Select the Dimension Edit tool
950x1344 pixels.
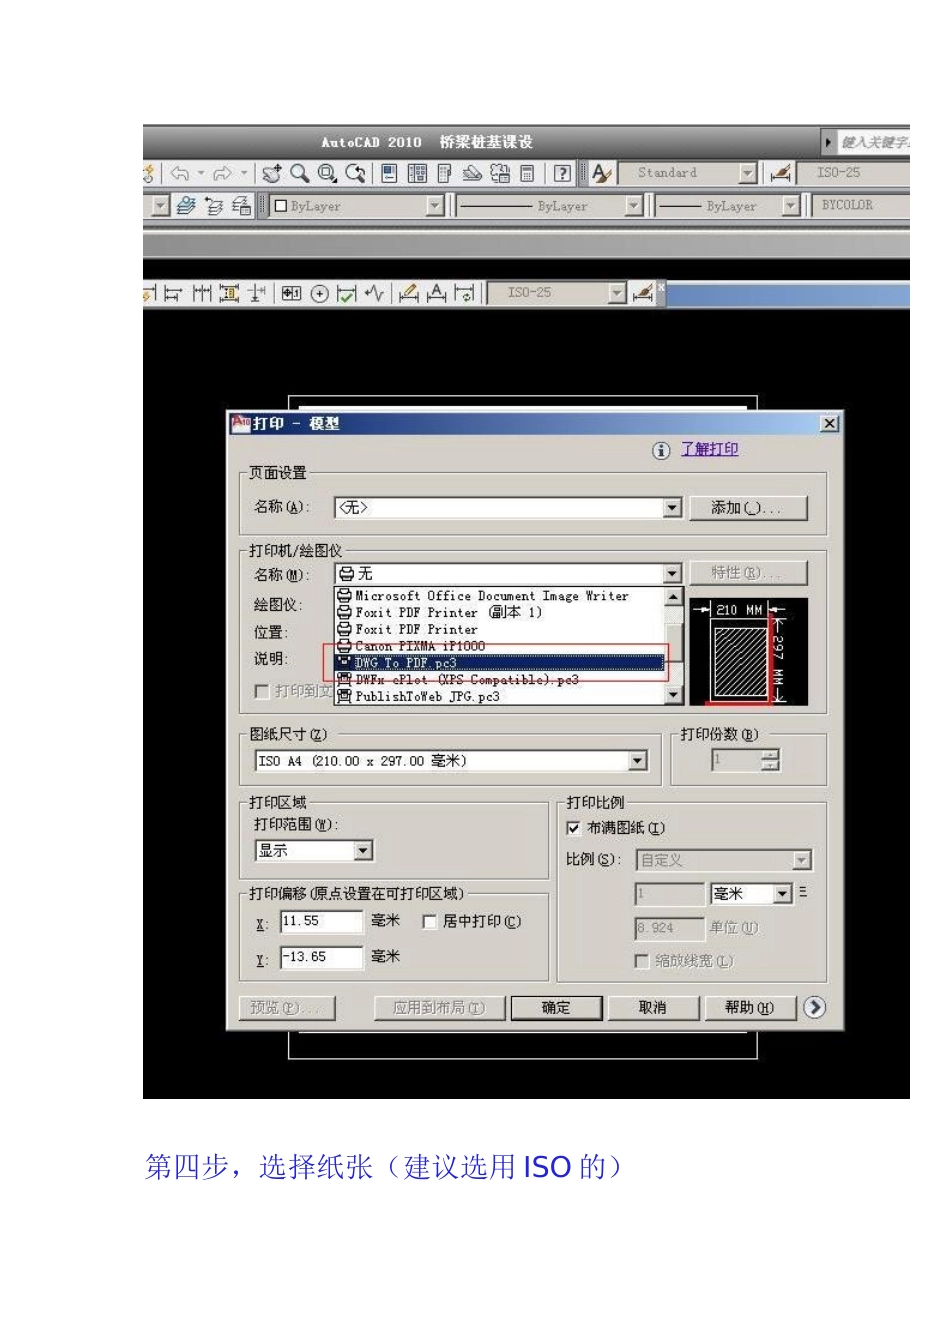point(408,293)
